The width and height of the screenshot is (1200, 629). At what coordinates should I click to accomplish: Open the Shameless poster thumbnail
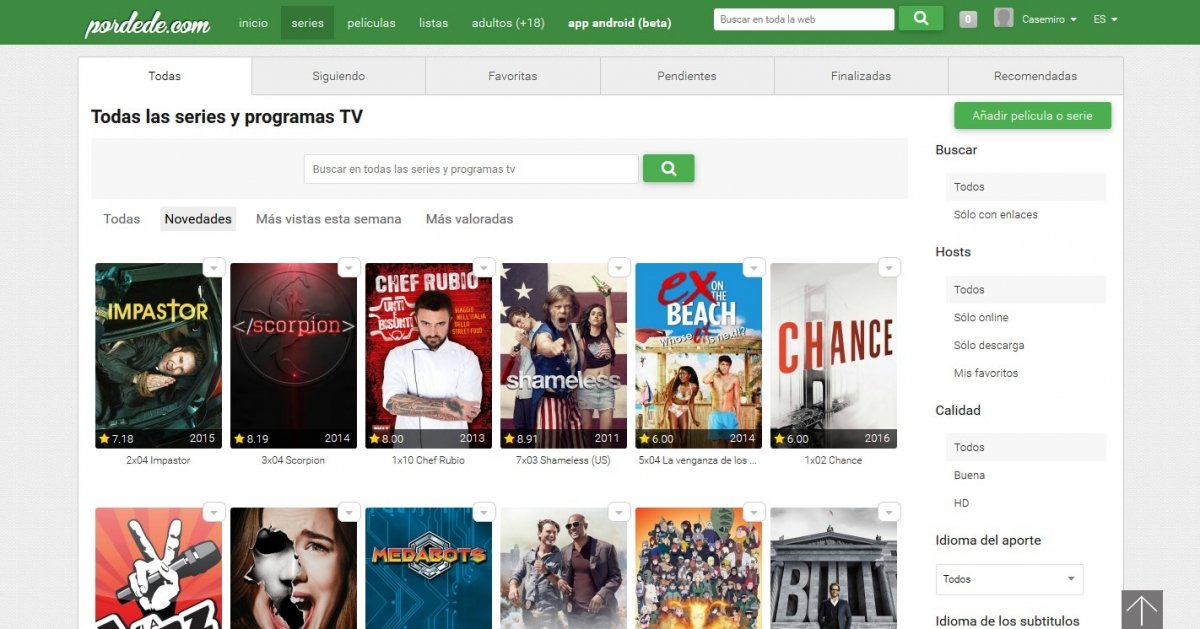[x=563, y=355]
